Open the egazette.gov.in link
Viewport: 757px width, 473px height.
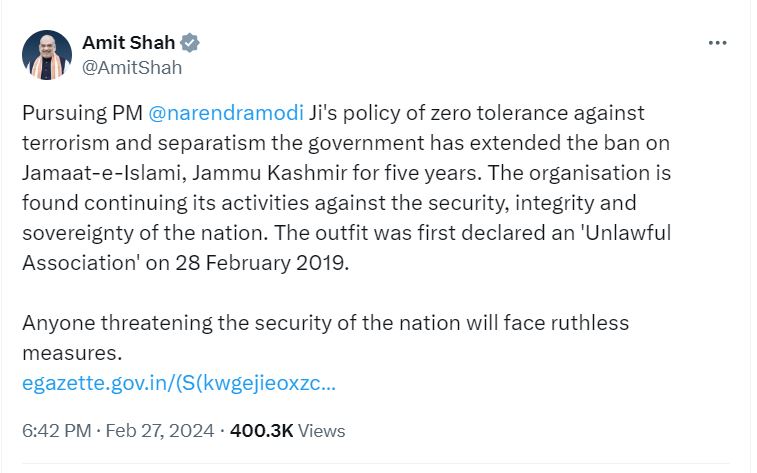tap(178, 382)
